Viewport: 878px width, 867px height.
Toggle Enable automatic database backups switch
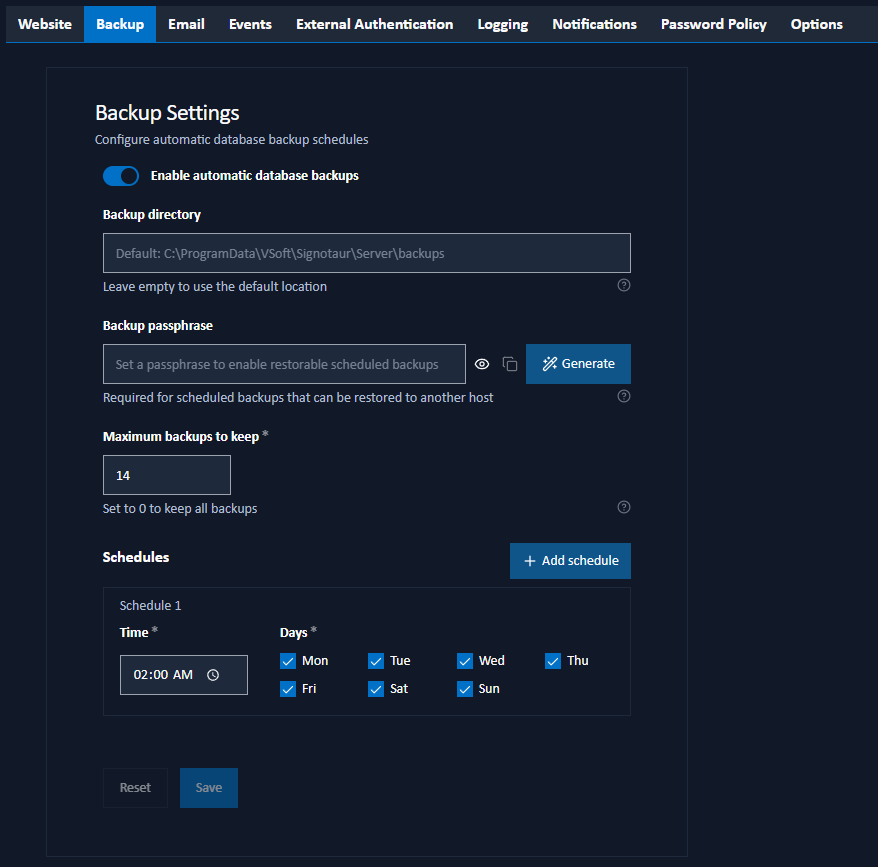(x=121, y=176)
